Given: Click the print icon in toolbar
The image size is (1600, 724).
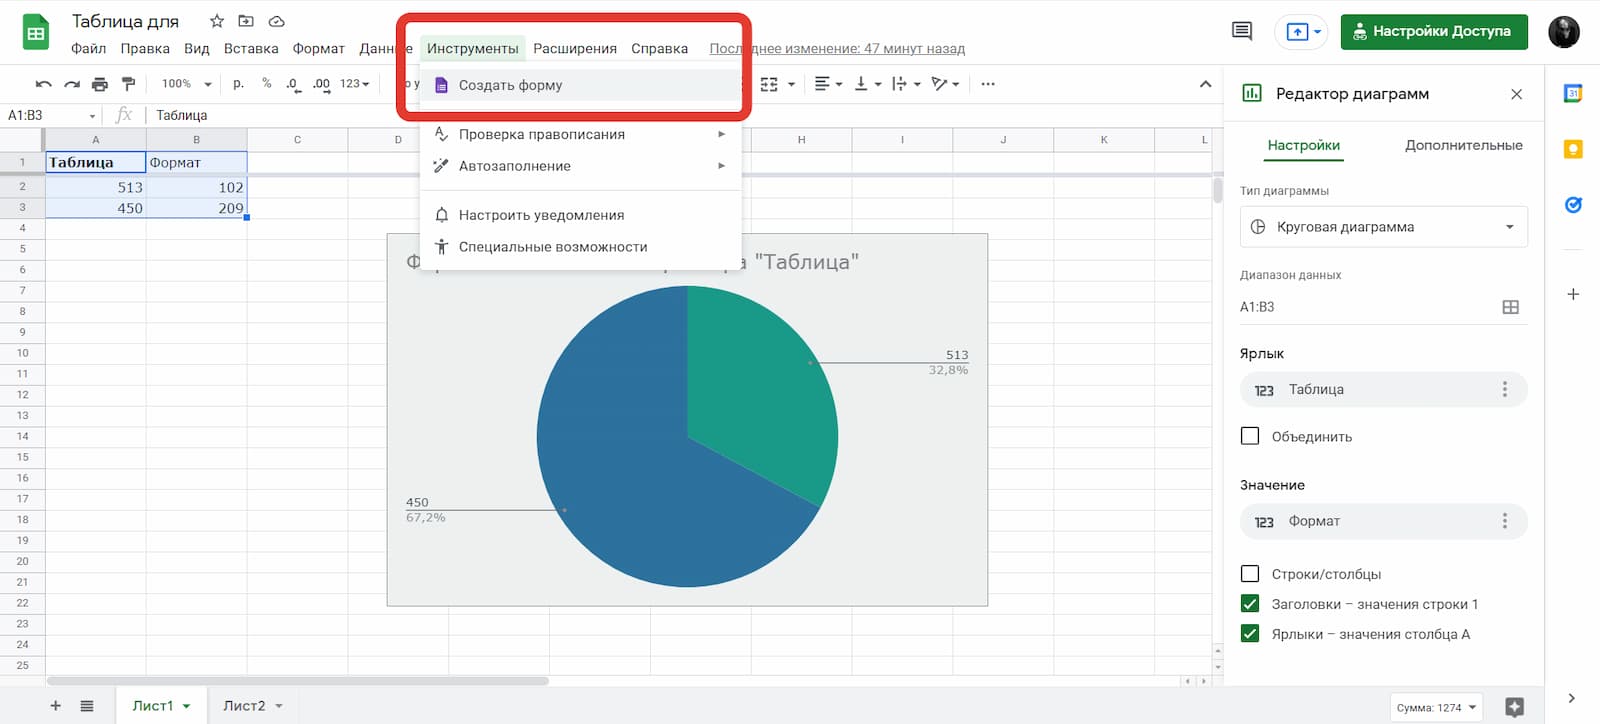Looking at the screenshot, I should click(x=100, y=84).
